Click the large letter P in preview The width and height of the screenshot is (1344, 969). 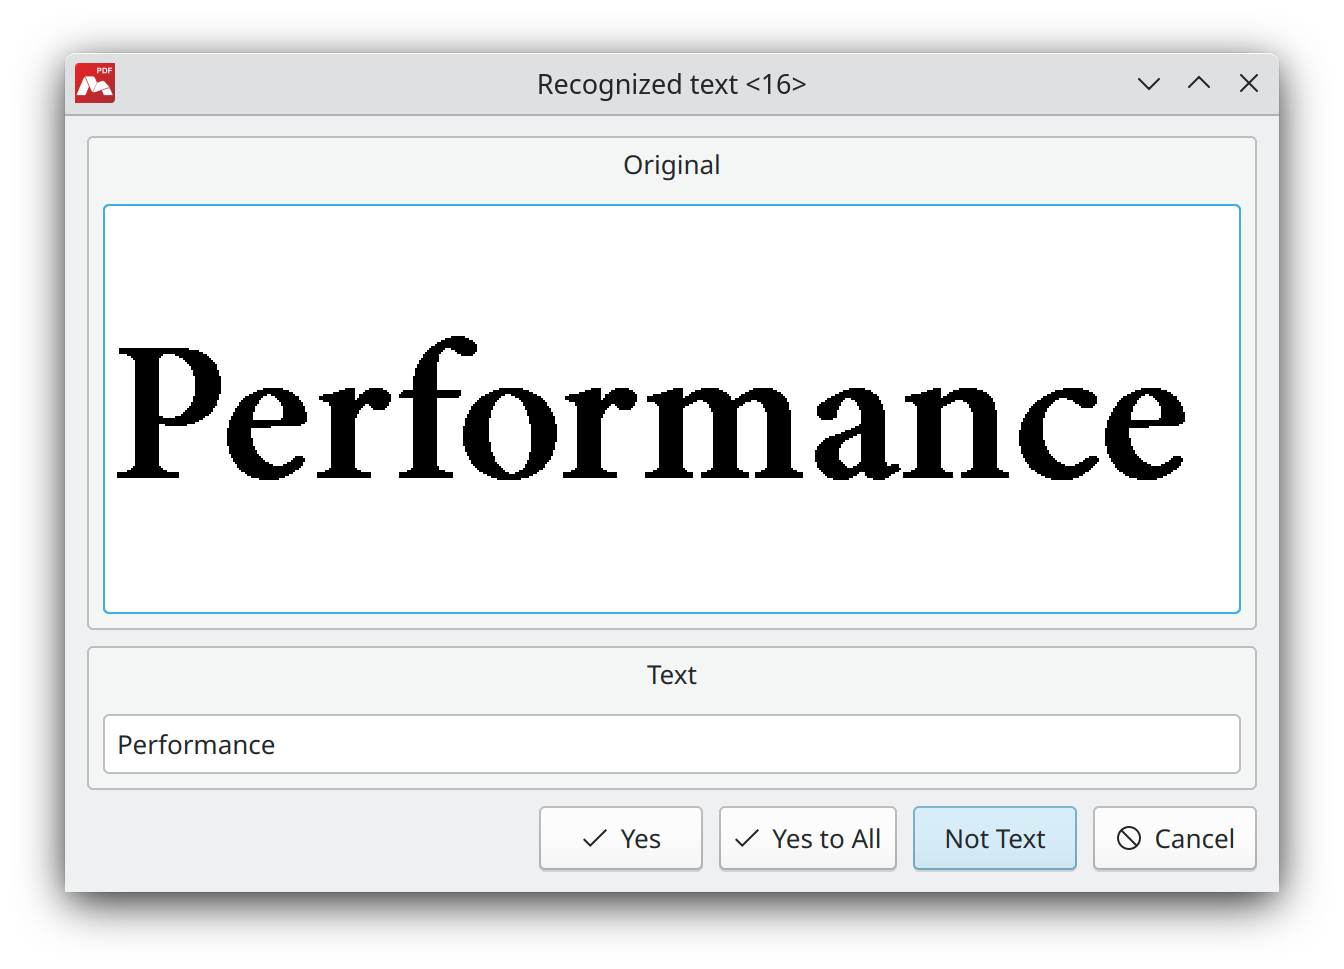click(x=168, y=412)
